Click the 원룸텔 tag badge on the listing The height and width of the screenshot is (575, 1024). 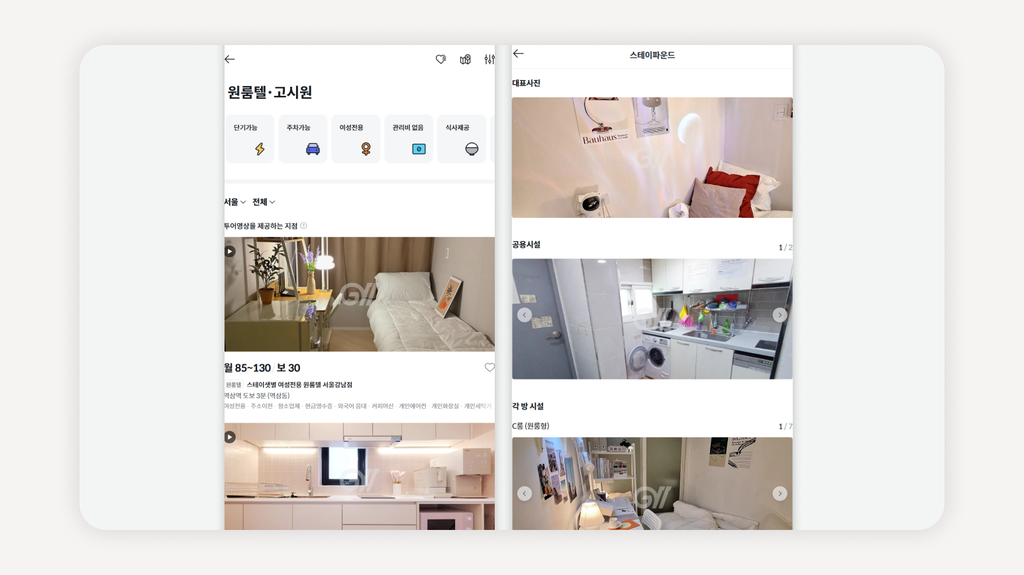tap(234, 385)
